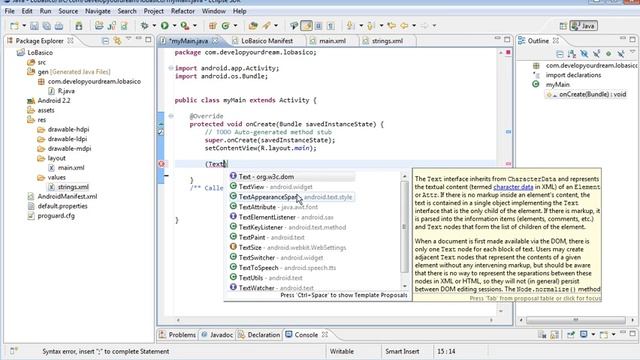Viewport: 640px width, 360px height.
Task: Click the Search flashlight toolbar icon
Action: 266,26
